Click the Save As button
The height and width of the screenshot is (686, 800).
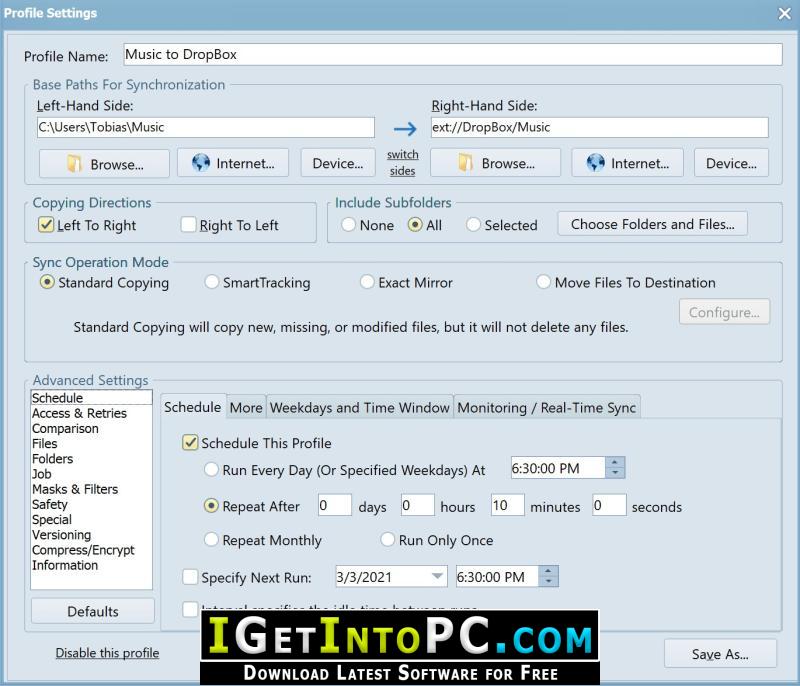pos(720,654)
